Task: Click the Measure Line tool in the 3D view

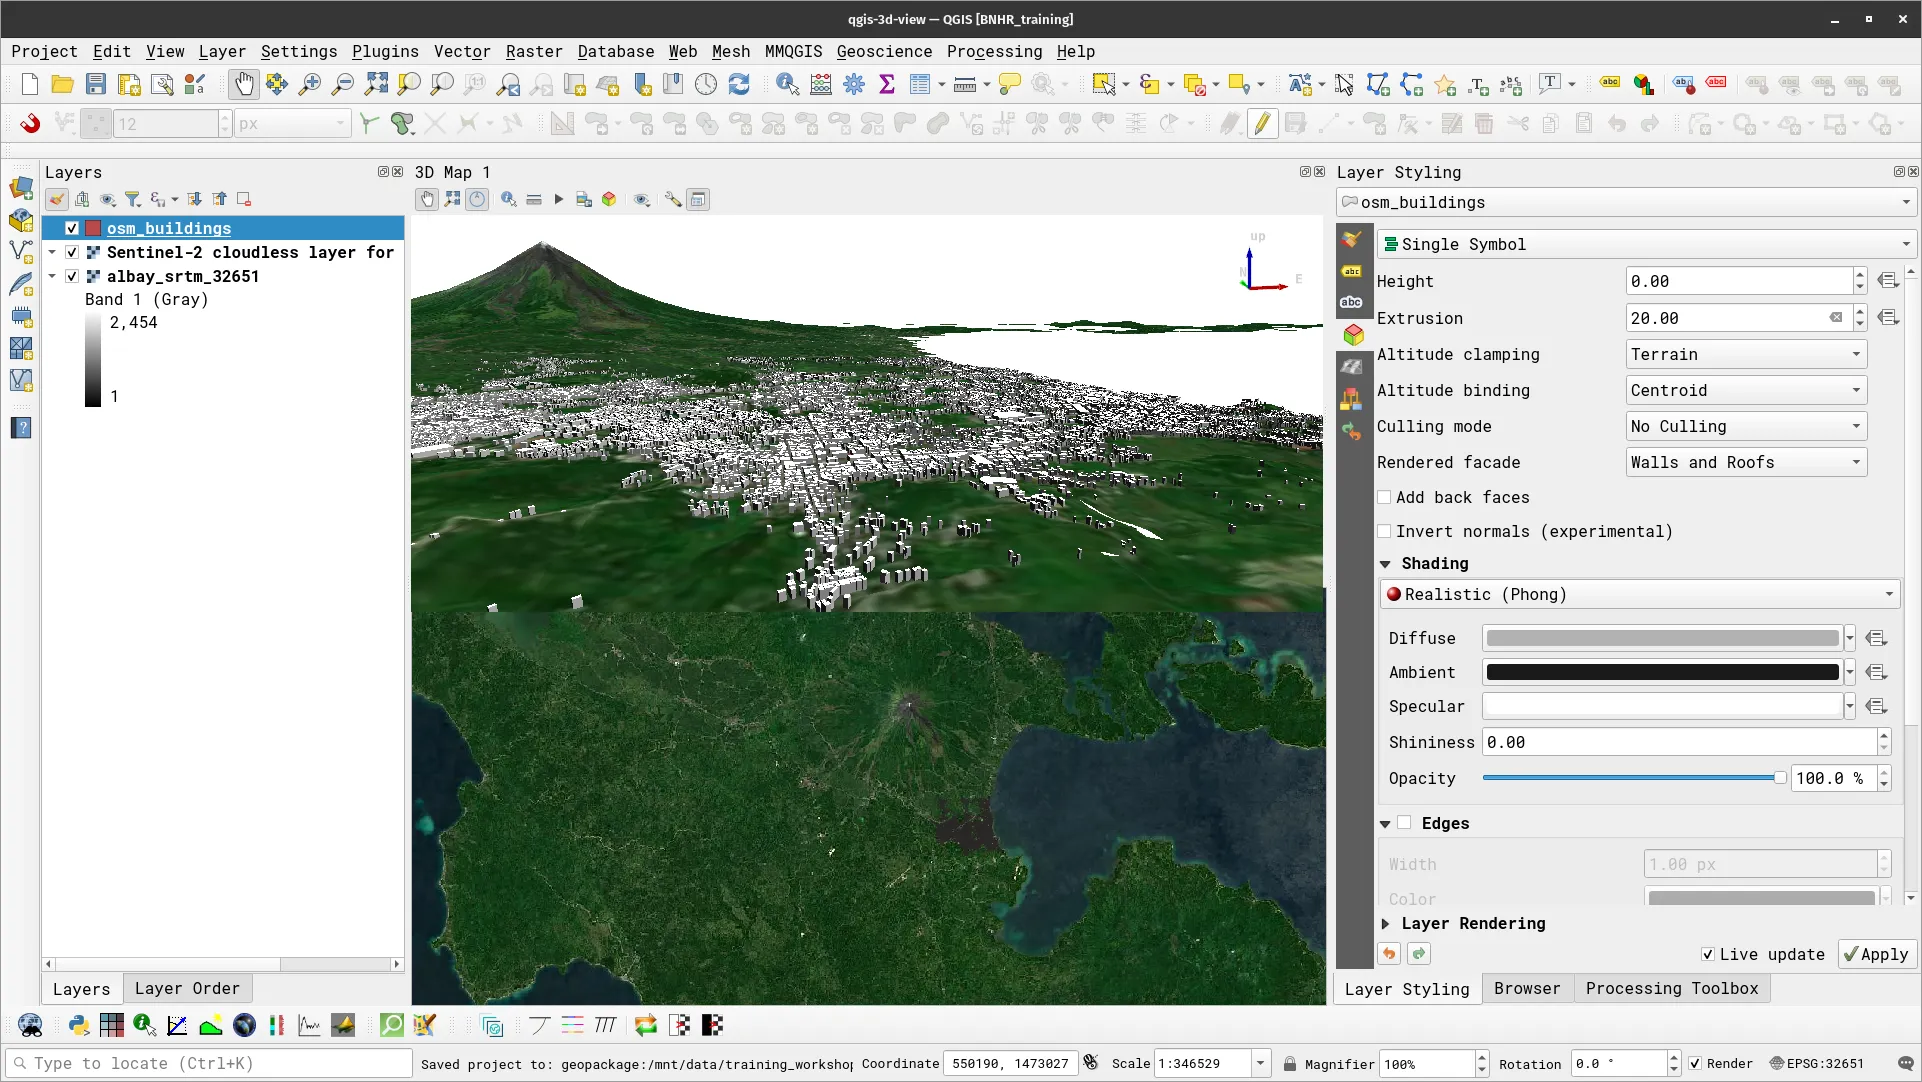Action: pyautogui.click(x=534, y=199)
